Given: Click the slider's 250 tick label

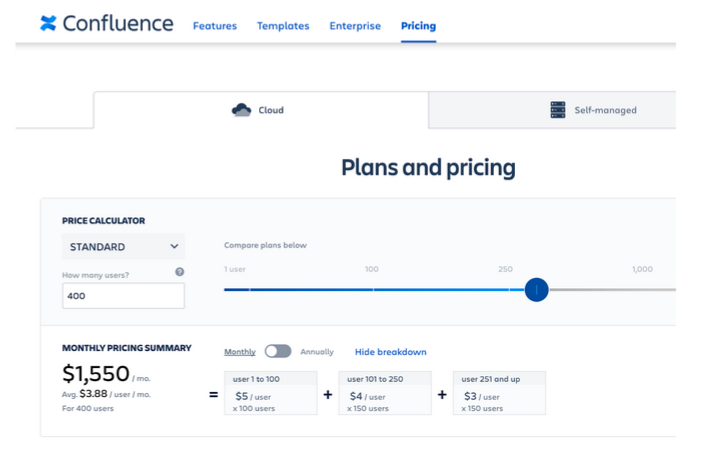Looking at the screenshot, I should [505, 269].
